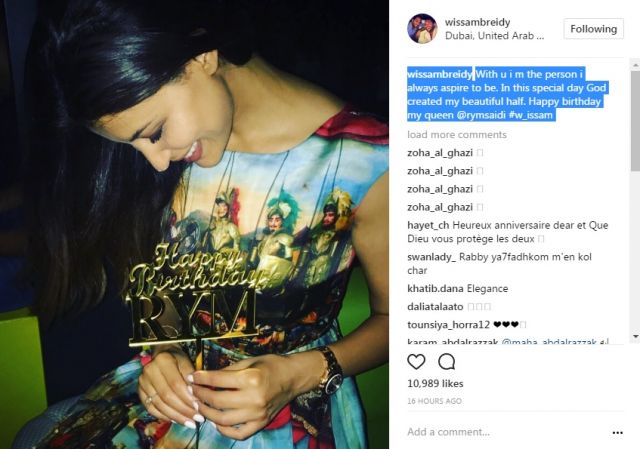Open the #w_issam hashtag
This screenshot has height=449, width=640.
(531, 115)
